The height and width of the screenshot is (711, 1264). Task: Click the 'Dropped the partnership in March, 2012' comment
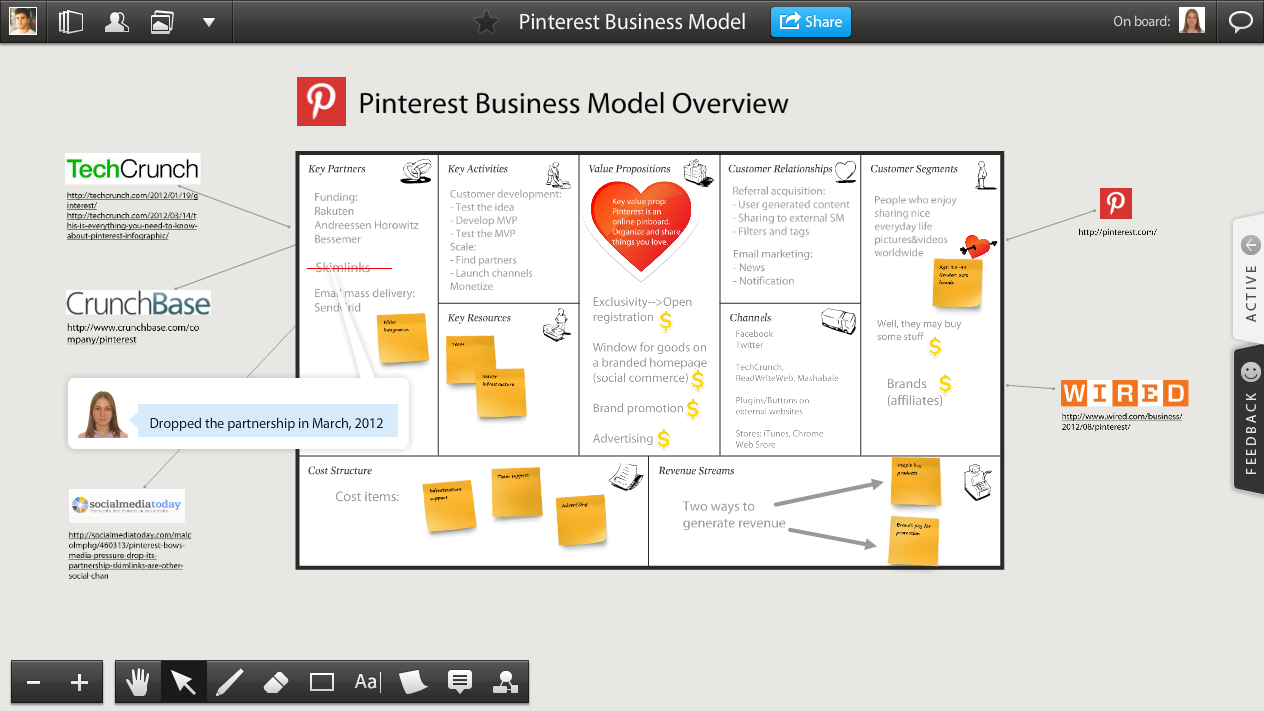click(x=267, y=423)
